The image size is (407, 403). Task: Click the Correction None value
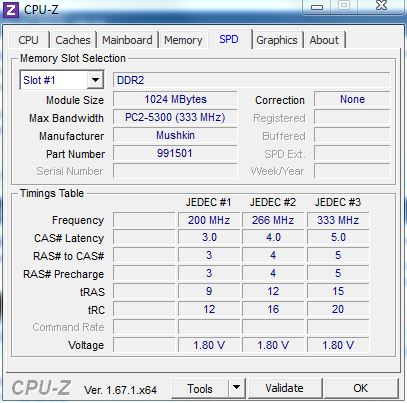point(352,99)
